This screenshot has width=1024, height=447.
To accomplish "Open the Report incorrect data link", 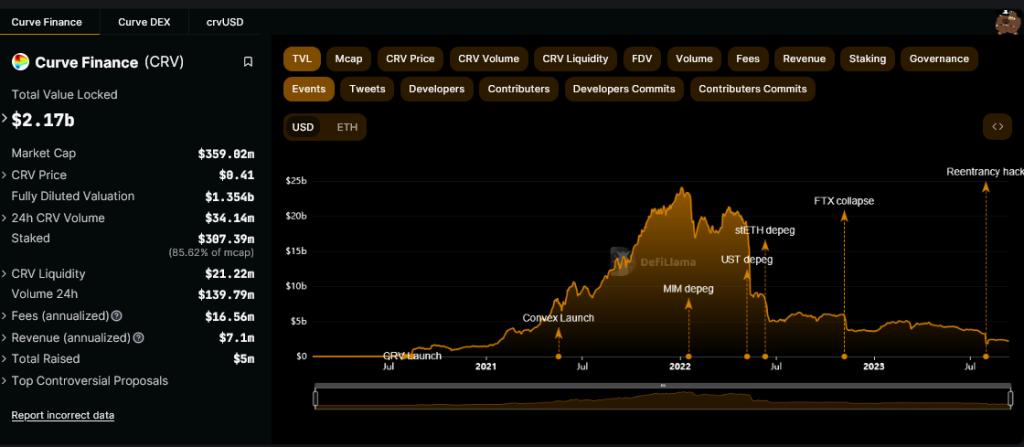I will tap(62, 415).
